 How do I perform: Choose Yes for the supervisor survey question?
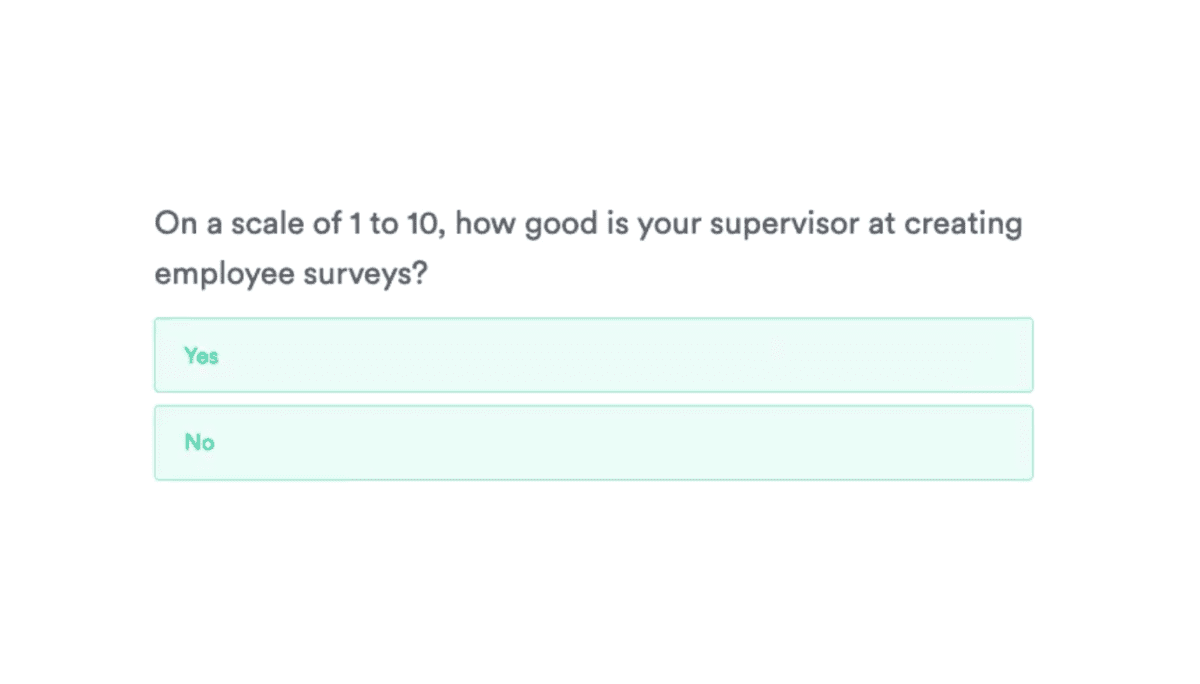593,355
